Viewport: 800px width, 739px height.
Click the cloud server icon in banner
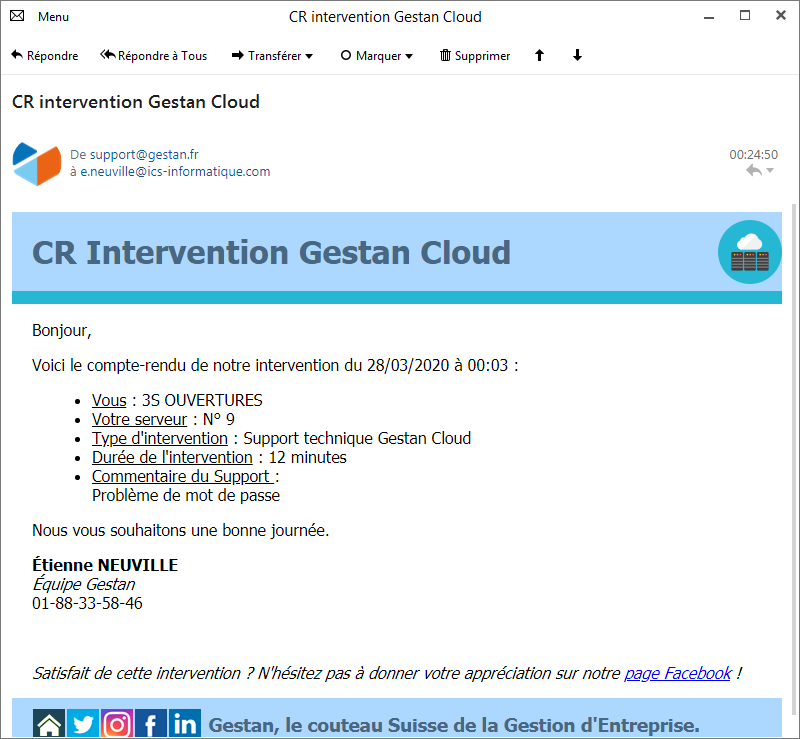pyautogui.click(x=749, y=252)
